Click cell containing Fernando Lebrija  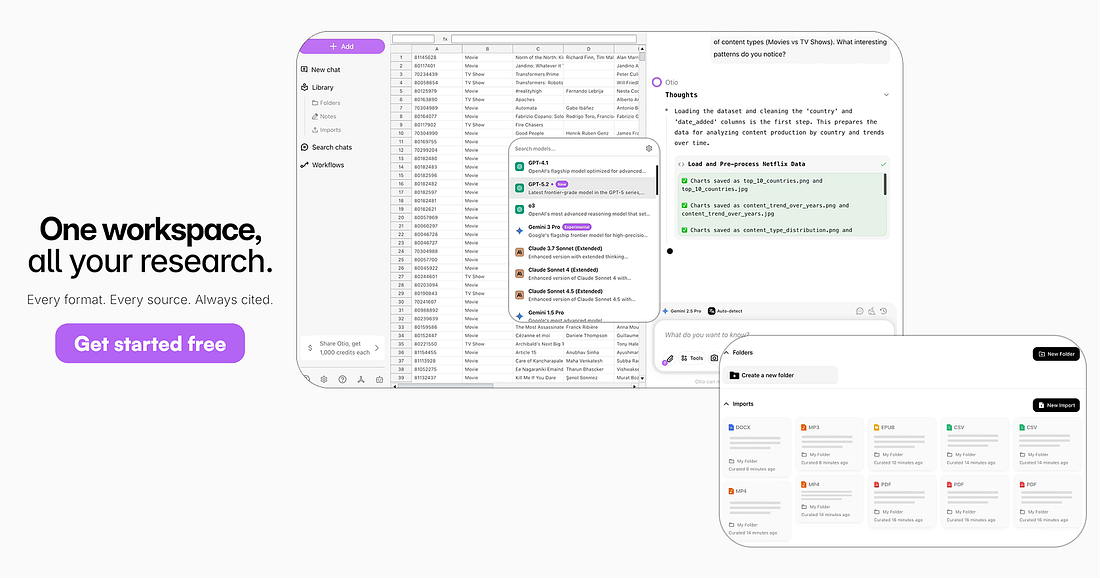(589, 90)
